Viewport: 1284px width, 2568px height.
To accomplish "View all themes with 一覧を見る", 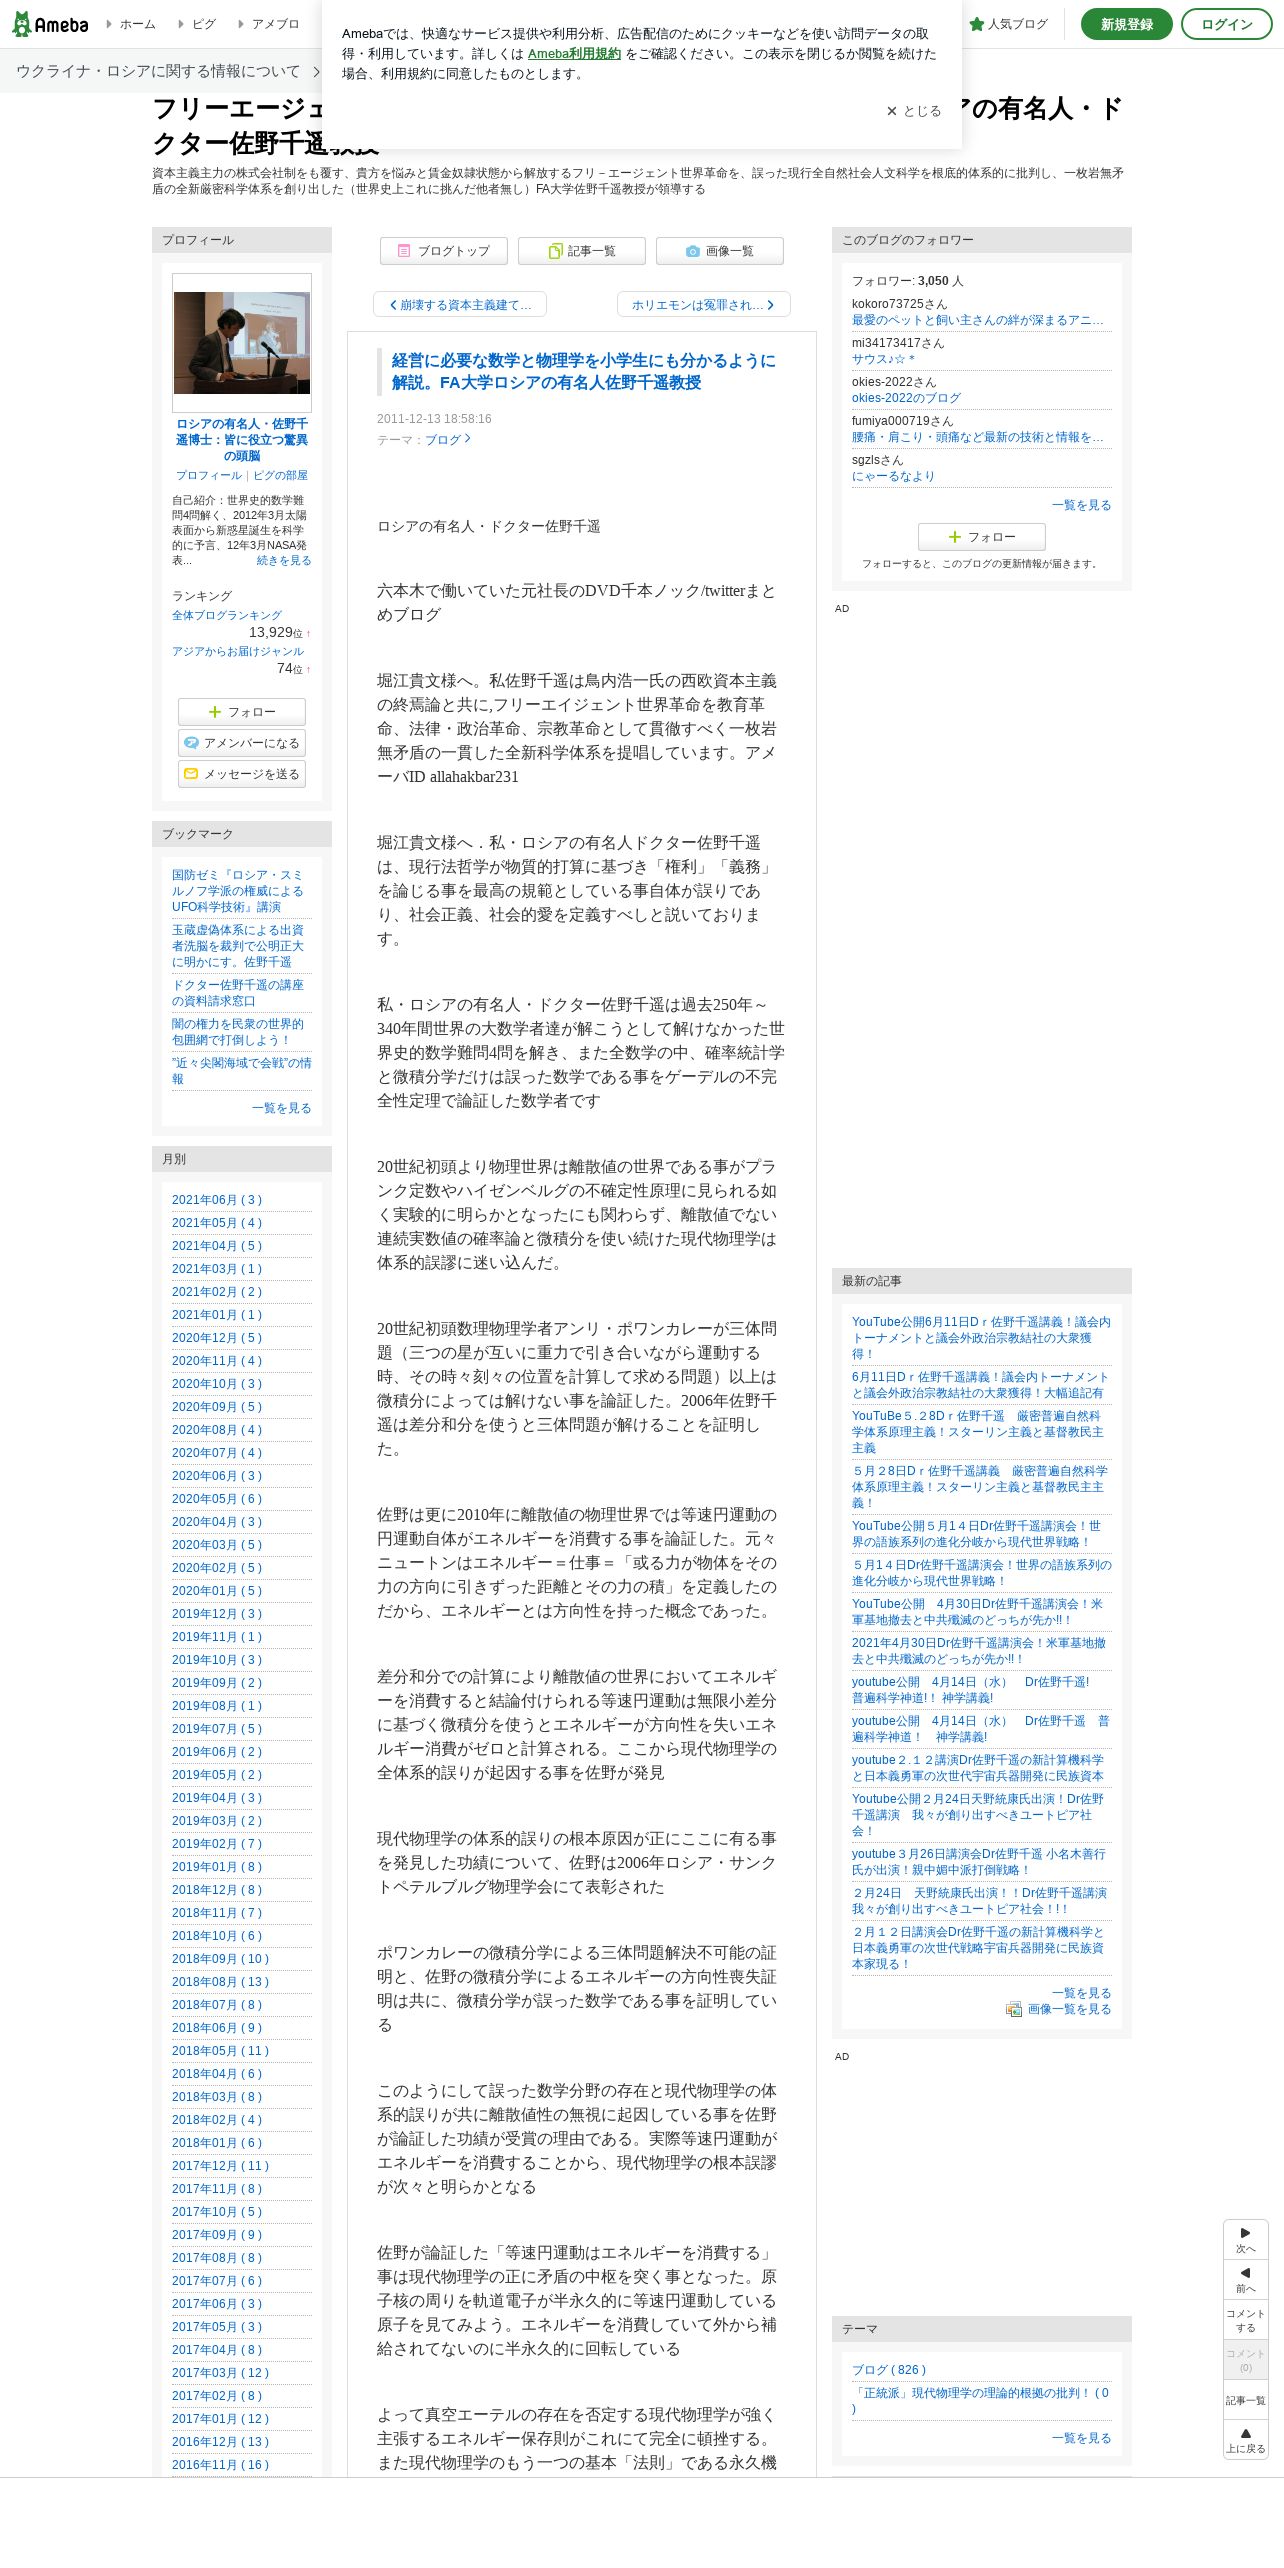I will (x=1082, y=2438).
